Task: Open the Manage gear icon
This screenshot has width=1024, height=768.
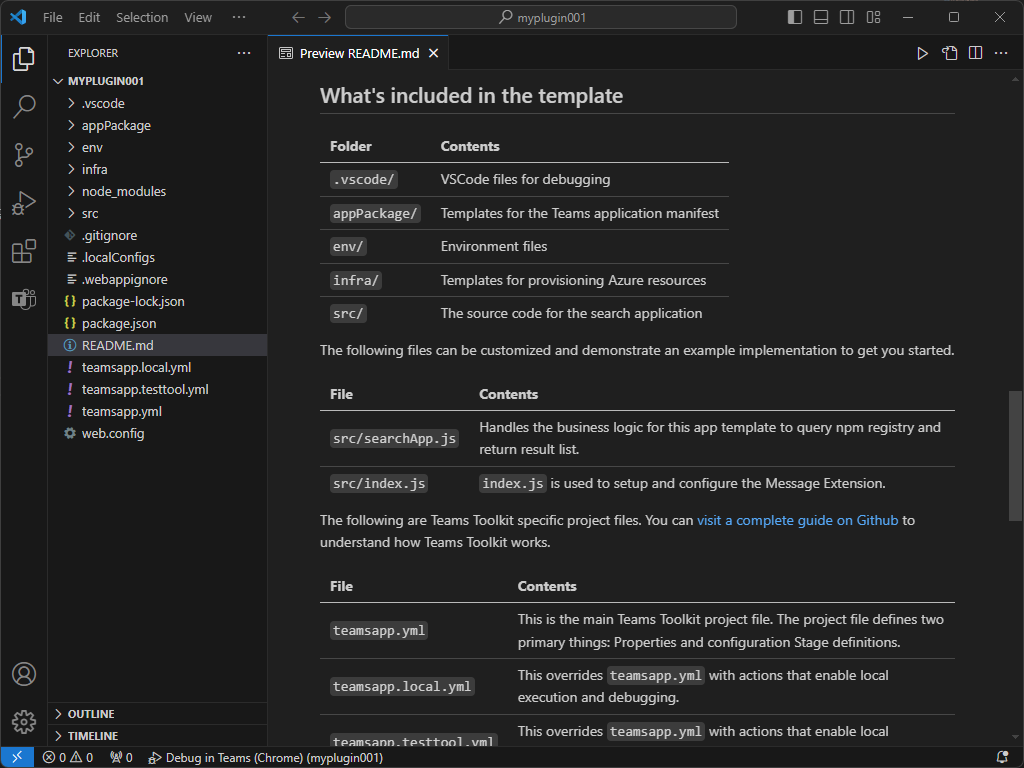Action: pos(24,722)
